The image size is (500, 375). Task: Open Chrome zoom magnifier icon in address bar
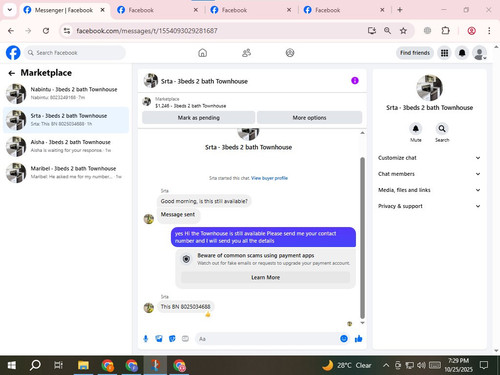point(387,31)
